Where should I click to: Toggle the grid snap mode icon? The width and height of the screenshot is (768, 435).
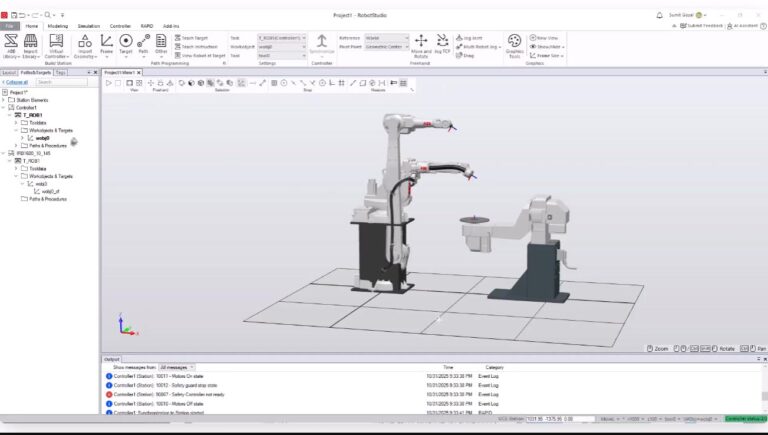[341, 83]
